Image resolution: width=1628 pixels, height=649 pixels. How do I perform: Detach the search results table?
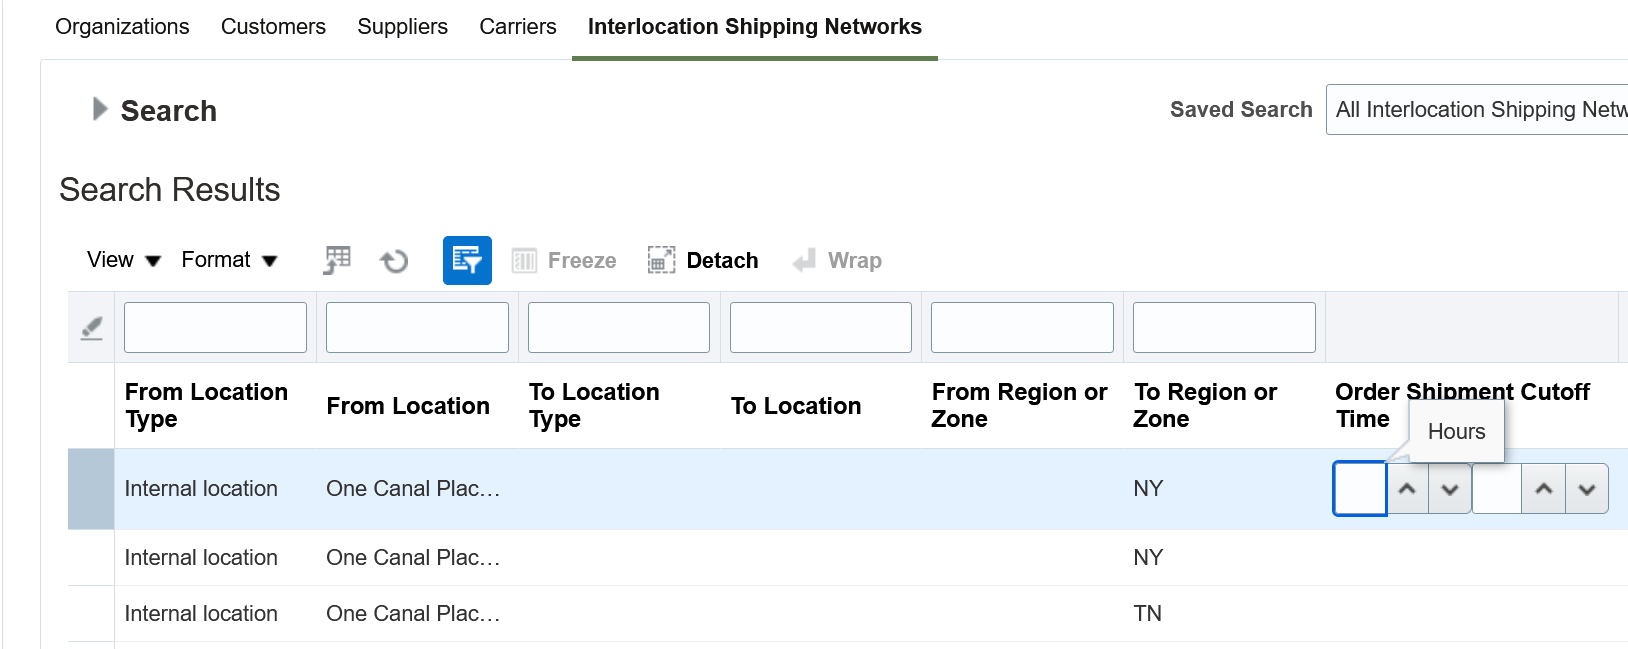(x=703, y=261)
